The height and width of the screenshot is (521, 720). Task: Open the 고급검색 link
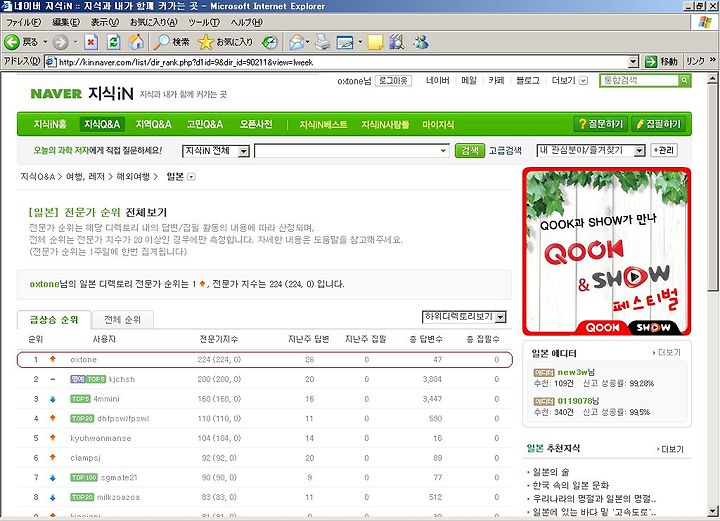pyautogui.click(x=505, y=151)
